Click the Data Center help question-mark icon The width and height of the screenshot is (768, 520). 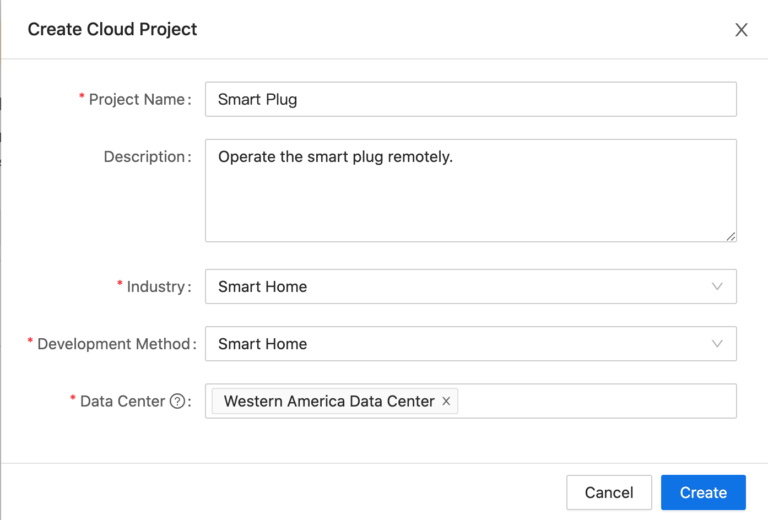click(178, 401)
